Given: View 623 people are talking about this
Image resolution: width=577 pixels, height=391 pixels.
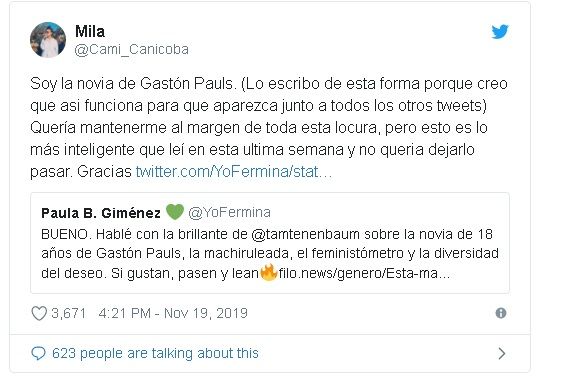Looking at the screenshot, I should click(x=155, y=353).
